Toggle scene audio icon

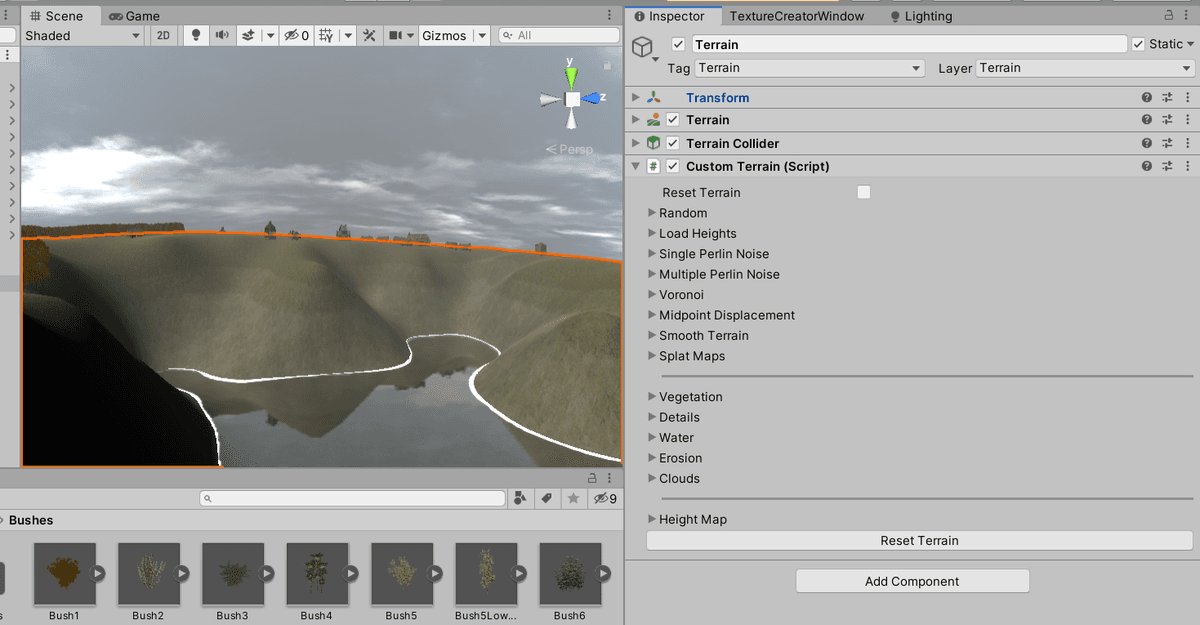(x=221, y=35)
